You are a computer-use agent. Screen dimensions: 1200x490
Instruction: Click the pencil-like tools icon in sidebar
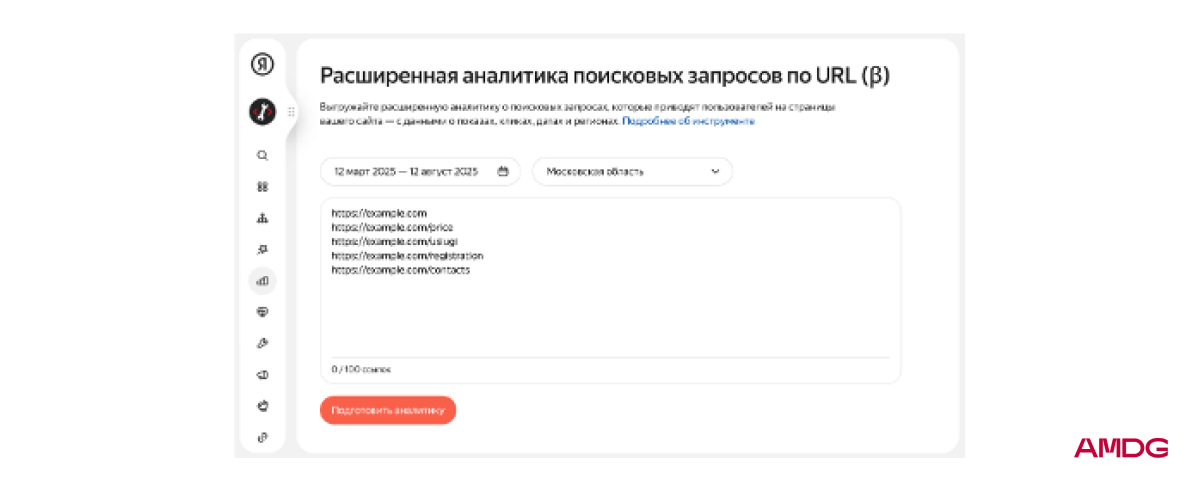[x=262, y=343]
